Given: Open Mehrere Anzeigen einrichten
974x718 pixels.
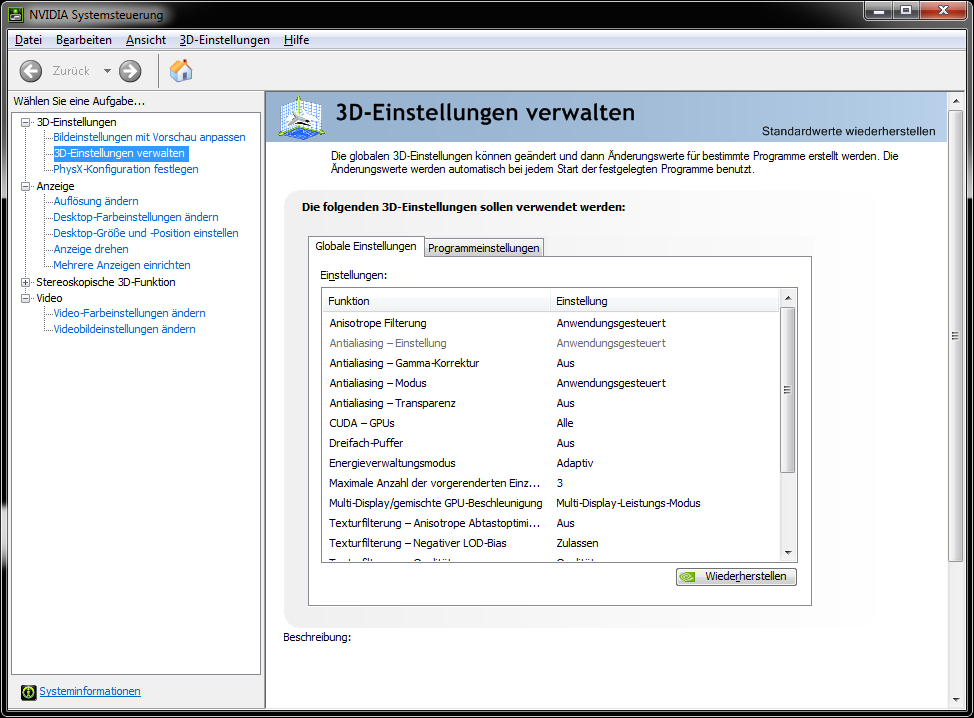Looking at the screenshot, I should 122,265.
